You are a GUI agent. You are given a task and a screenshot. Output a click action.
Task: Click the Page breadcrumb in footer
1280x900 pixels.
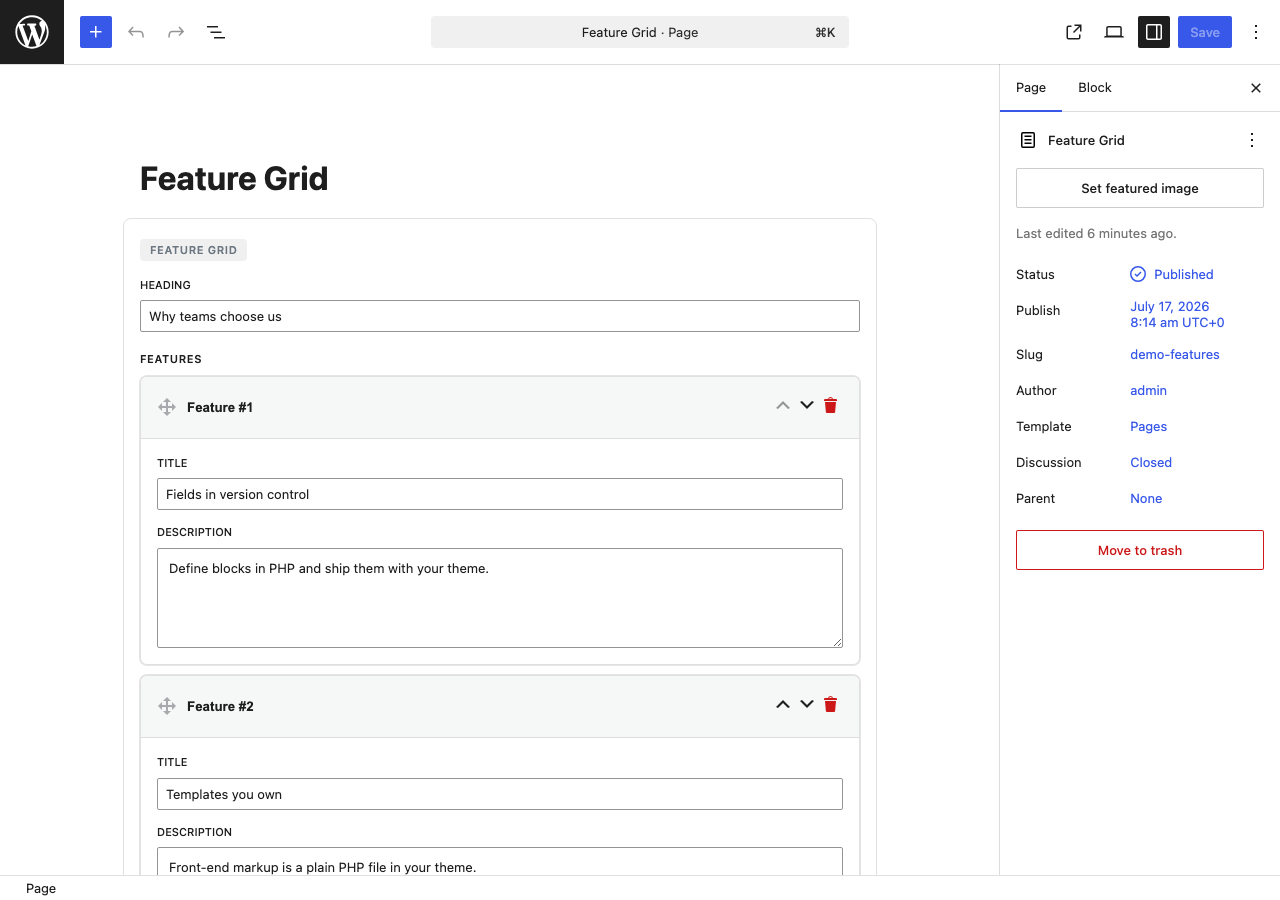[41, 888]
